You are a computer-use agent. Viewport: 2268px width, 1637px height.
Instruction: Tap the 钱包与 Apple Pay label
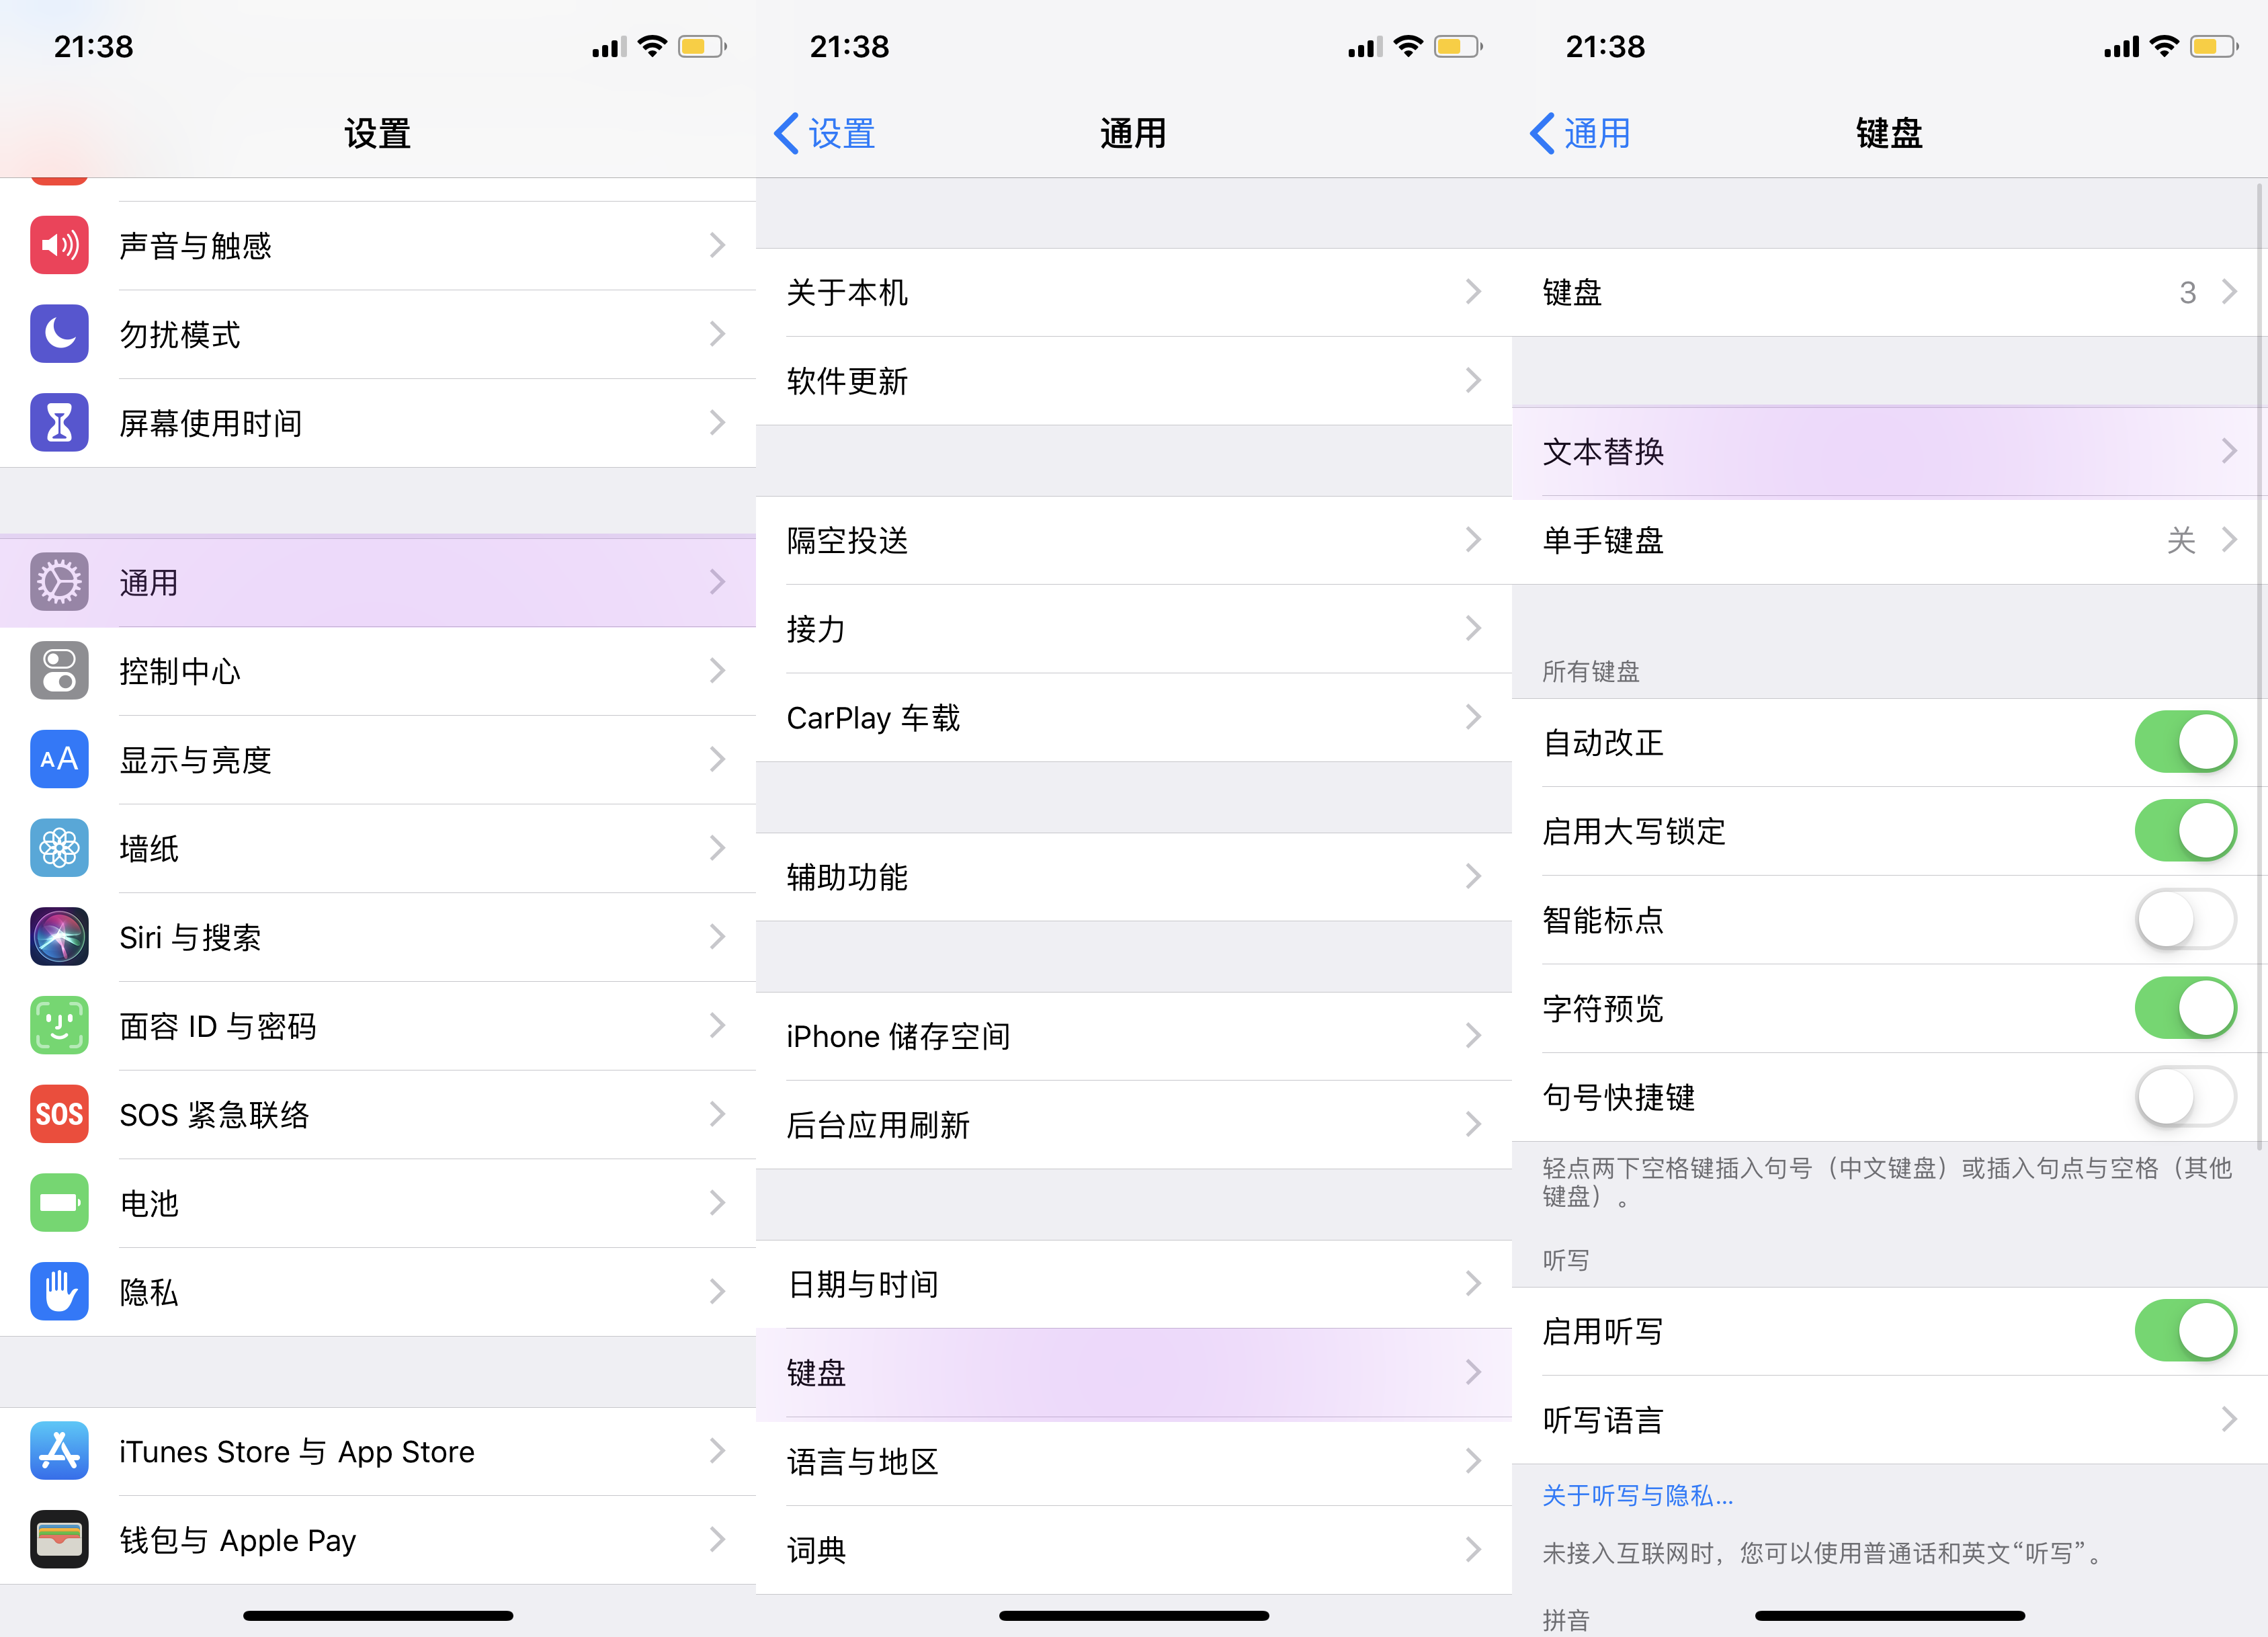[x=238, y=1540]
